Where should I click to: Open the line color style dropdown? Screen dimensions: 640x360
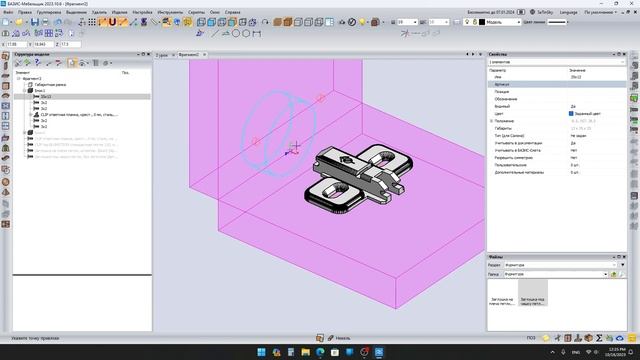568,22
